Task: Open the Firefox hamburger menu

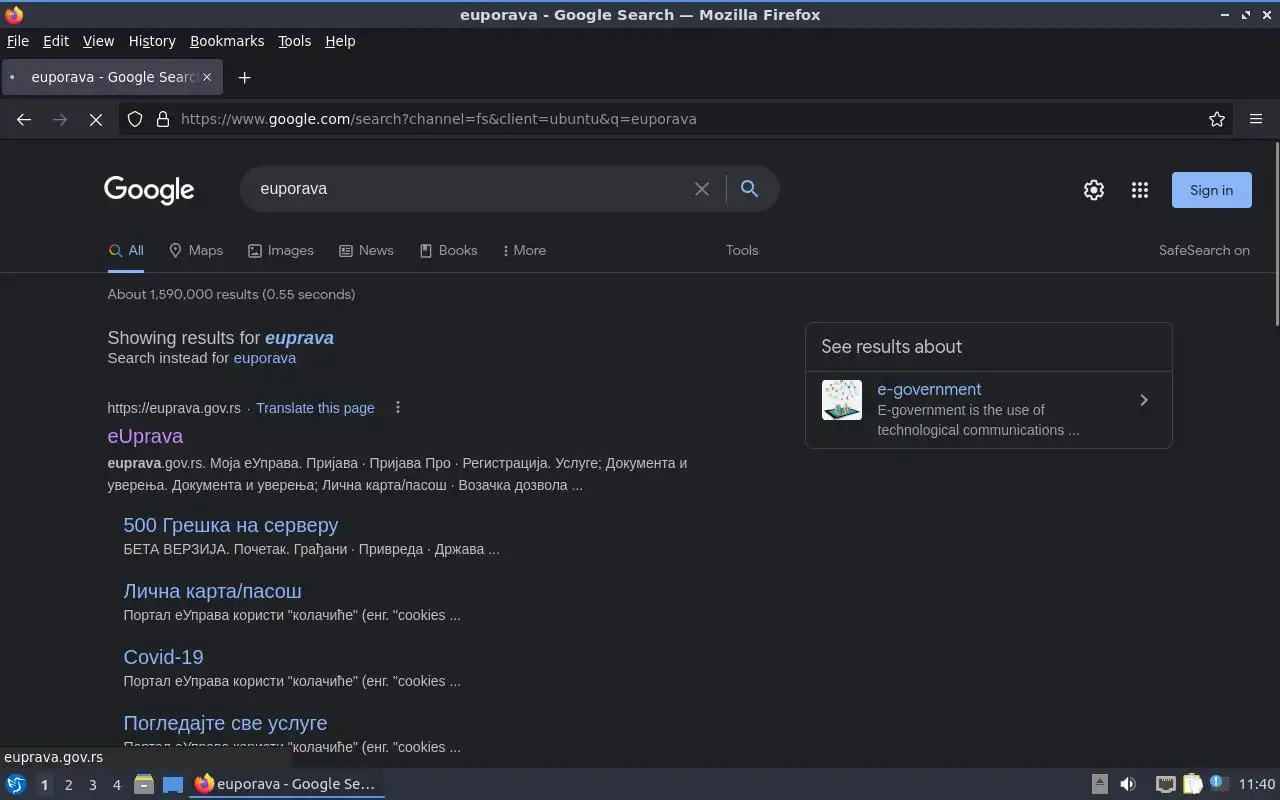Action: coord(1256,119)
